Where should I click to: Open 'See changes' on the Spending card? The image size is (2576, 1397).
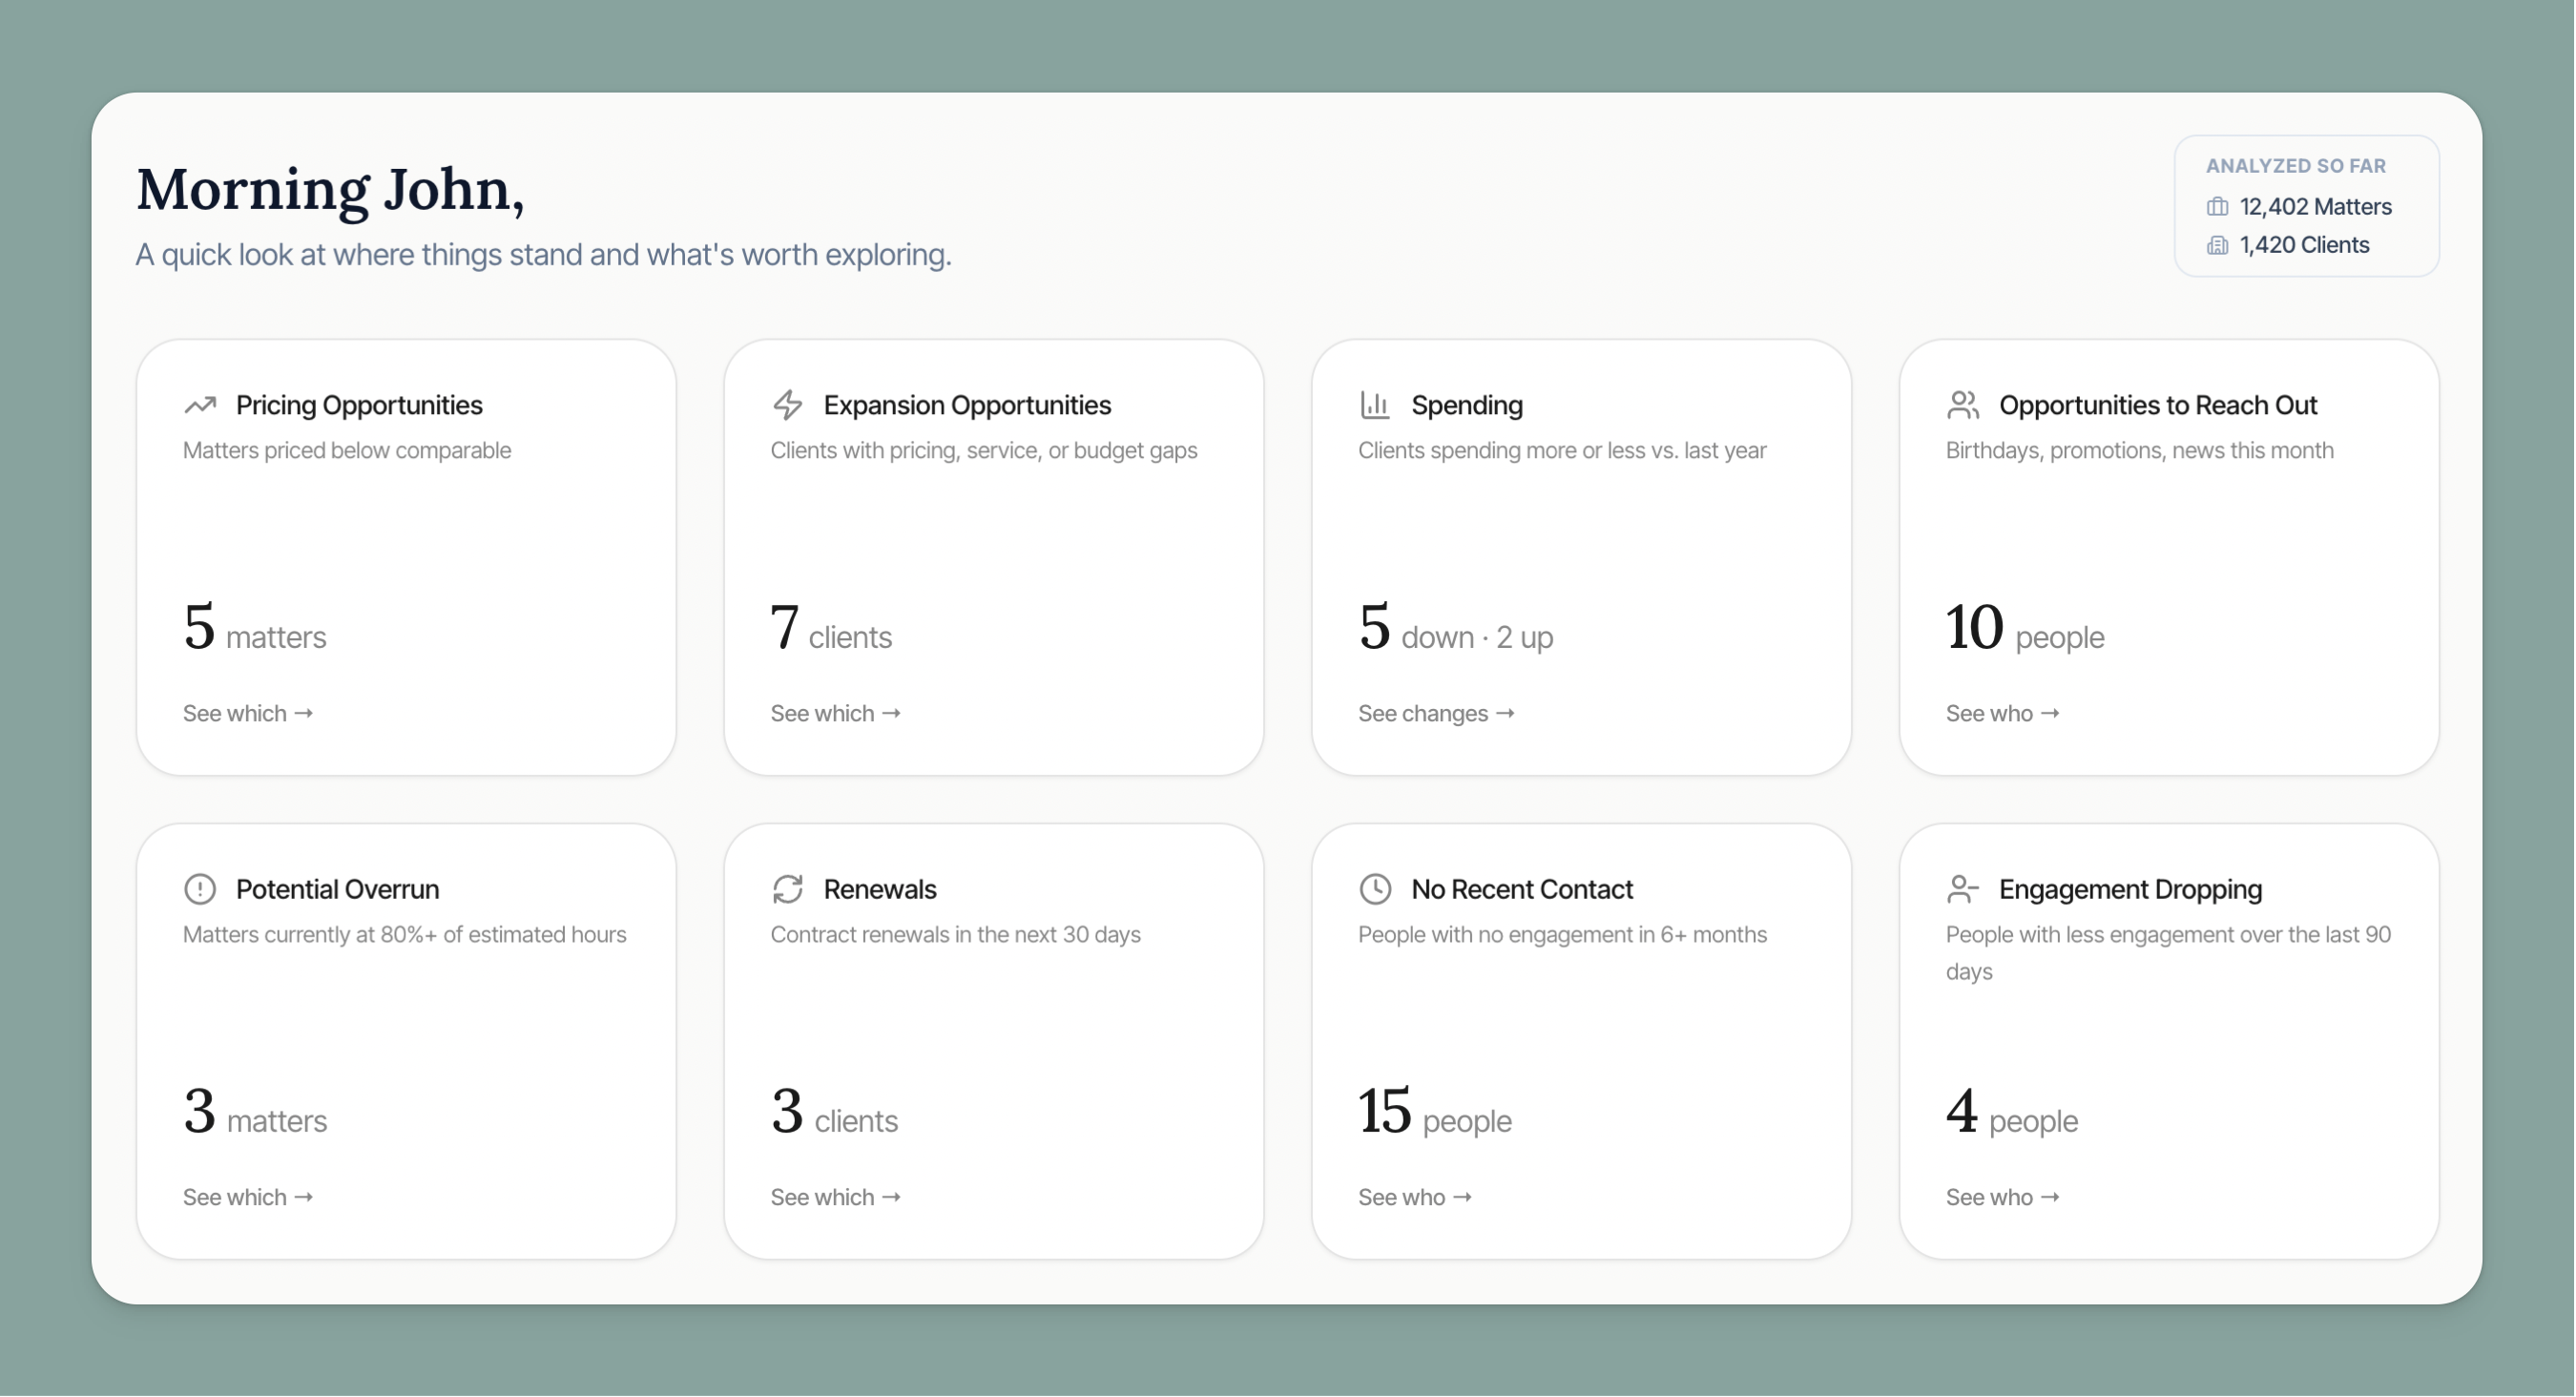(1436, 713)
